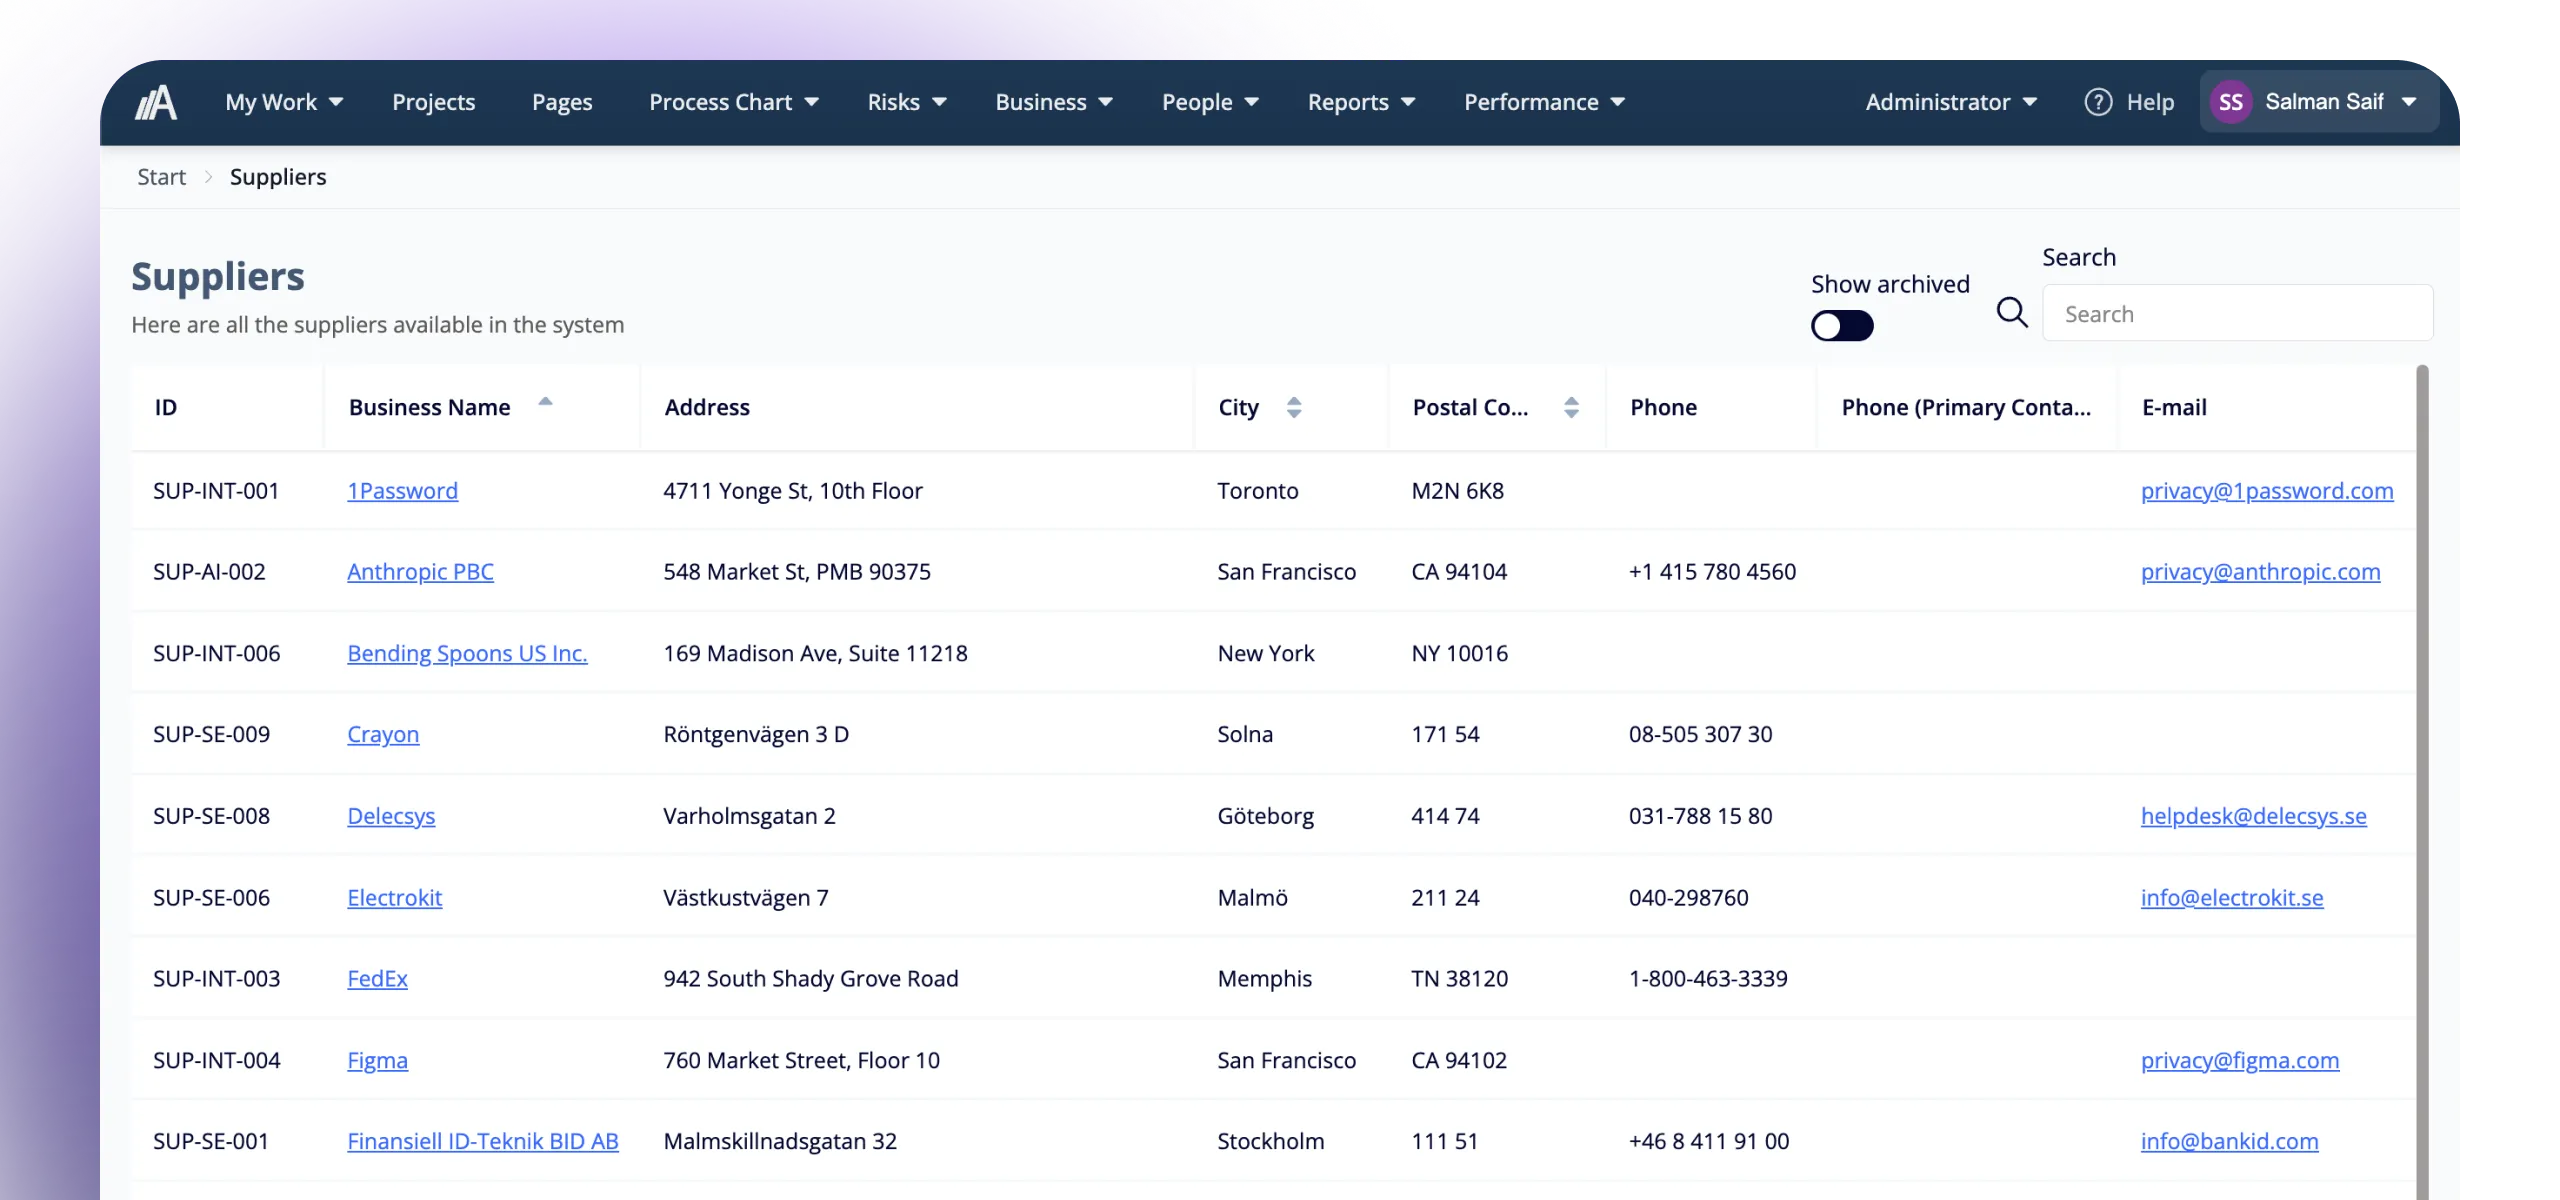Image resolution: width=2560 pixels, height=1200 pixels.
Task: Email privacy@1password.com
Action: pyautogui.click(x=2267, y=491)
